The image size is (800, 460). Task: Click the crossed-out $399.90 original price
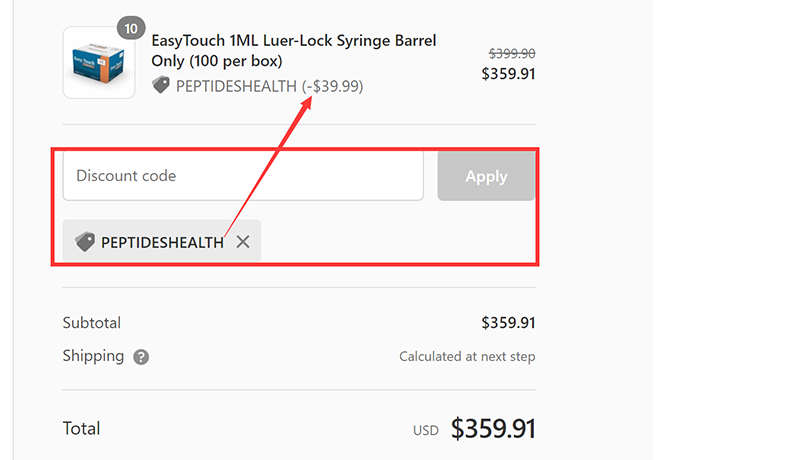click(x=512, y=53)
